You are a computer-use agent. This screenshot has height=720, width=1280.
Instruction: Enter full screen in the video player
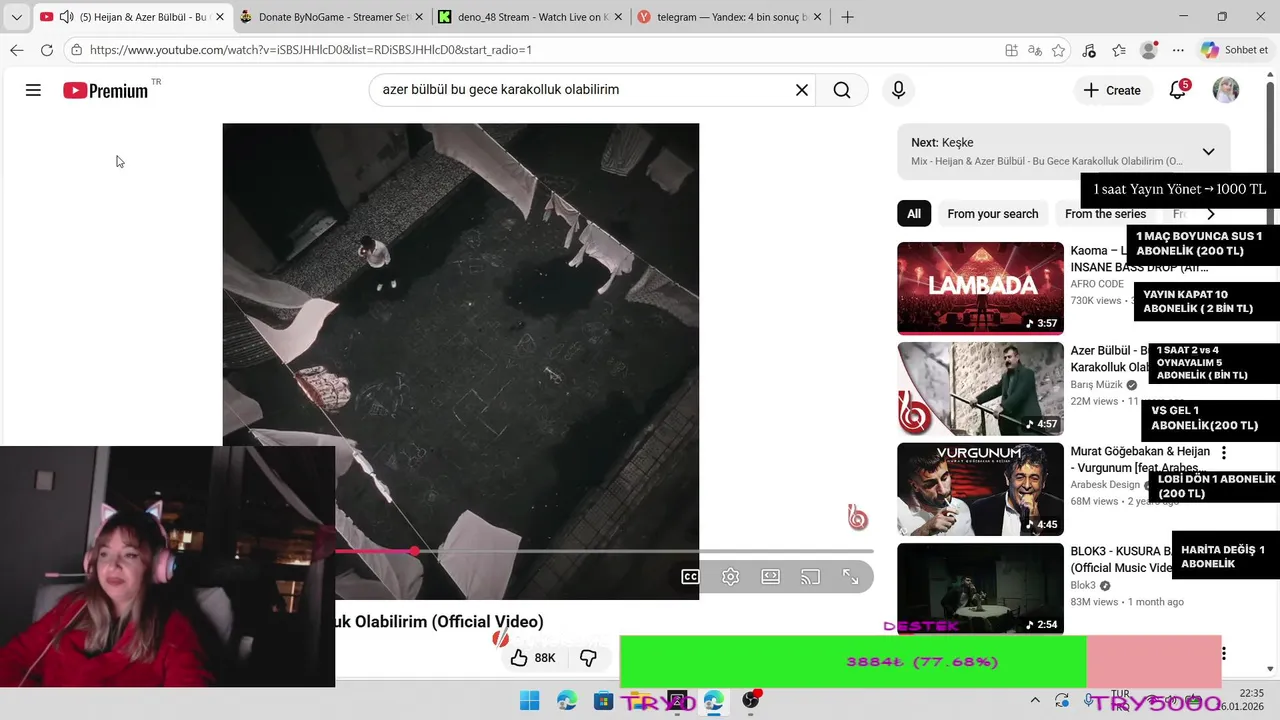851,577
